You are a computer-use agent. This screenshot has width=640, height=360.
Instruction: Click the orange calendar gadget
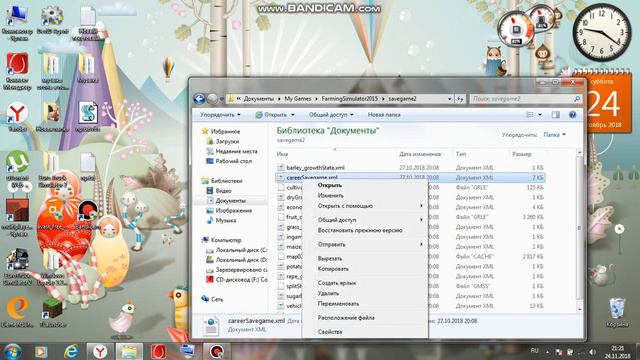pyautogui.click(x=605, y=102)
